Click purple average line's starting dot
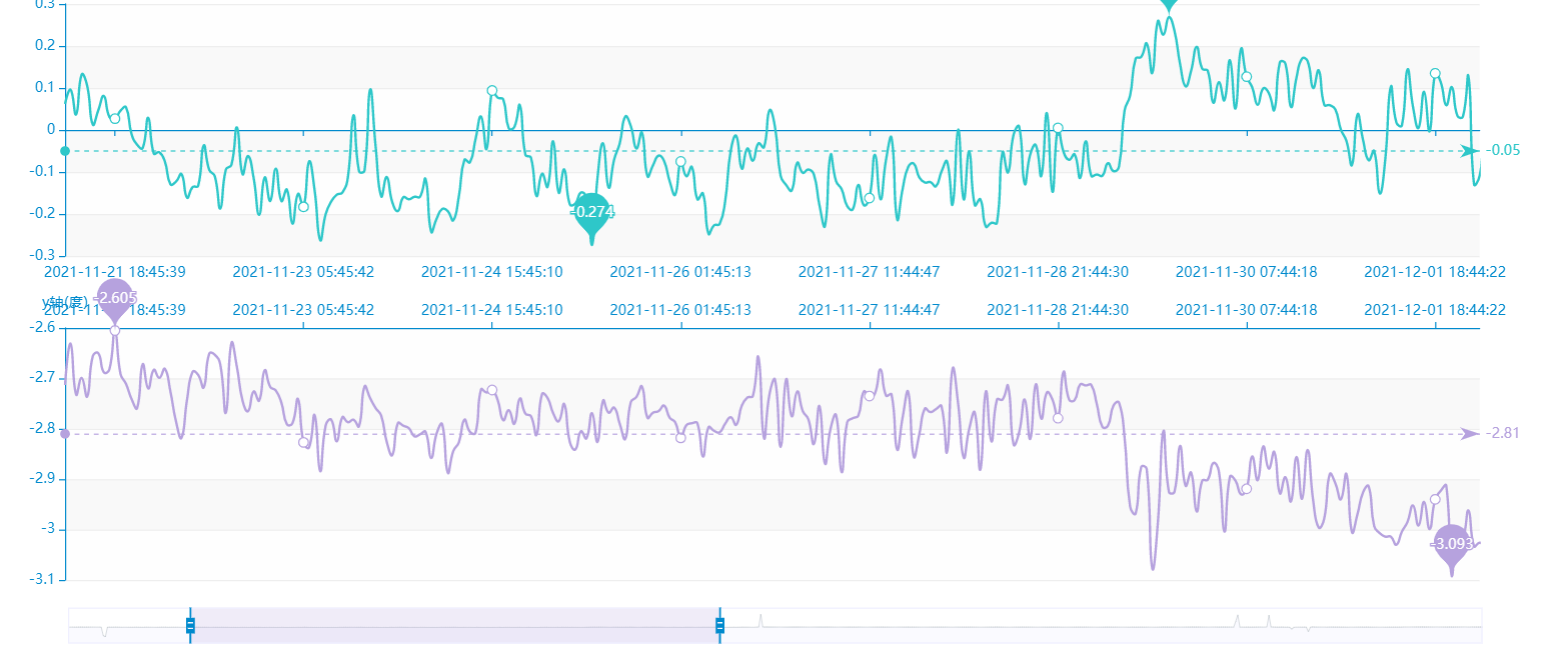The height and width of the screenshot is (646, 1558). tap(65, 434)
